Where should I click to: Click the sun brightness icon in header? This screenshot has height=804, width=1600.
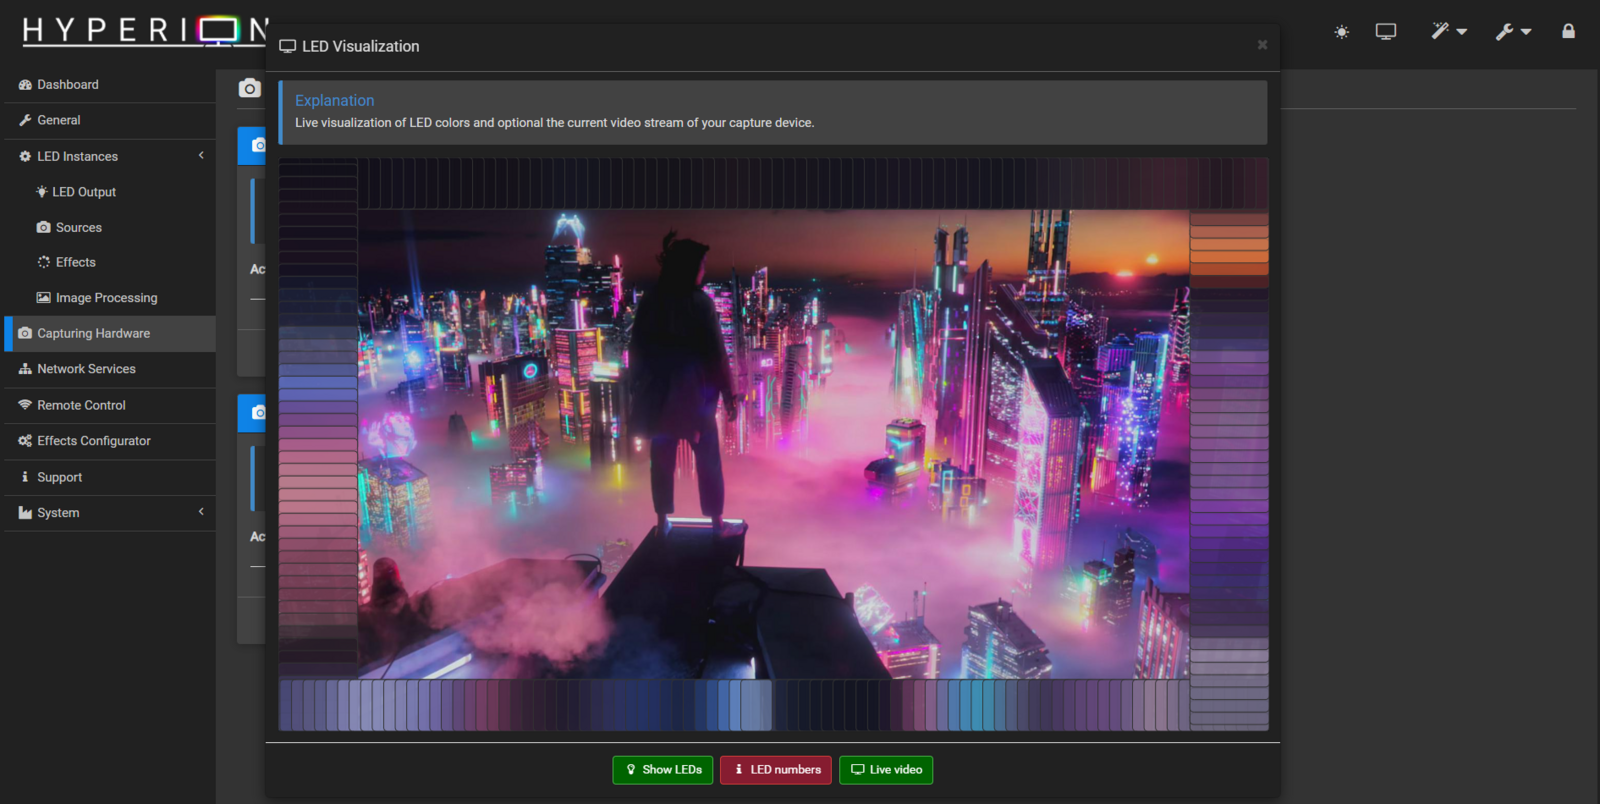(1341, 32)
